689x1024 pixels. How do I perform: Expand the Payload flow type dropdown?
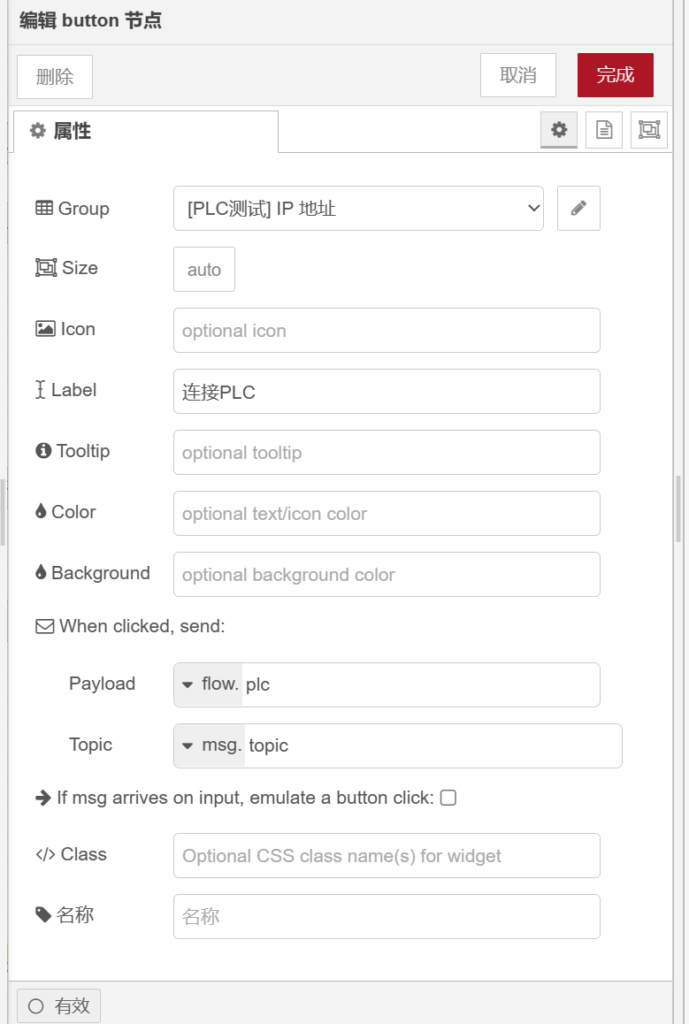coord(208,685)
